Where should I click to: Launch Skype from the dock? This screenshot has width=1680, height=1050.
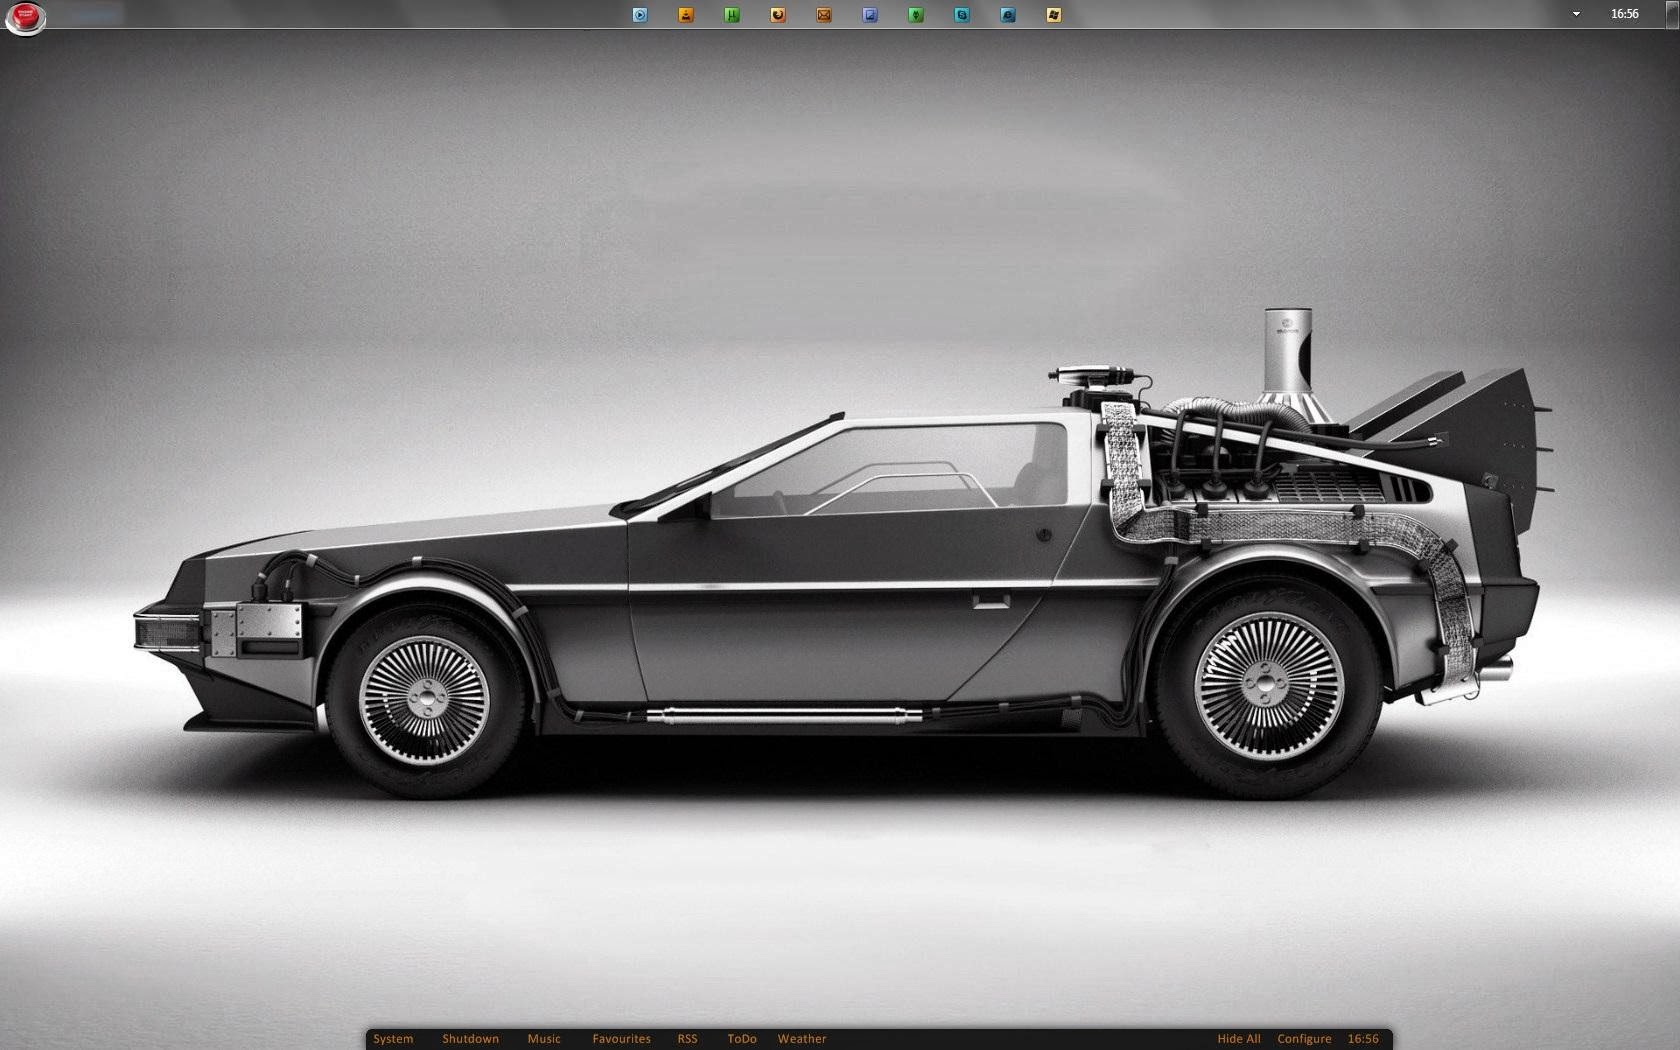pos(962,15)
